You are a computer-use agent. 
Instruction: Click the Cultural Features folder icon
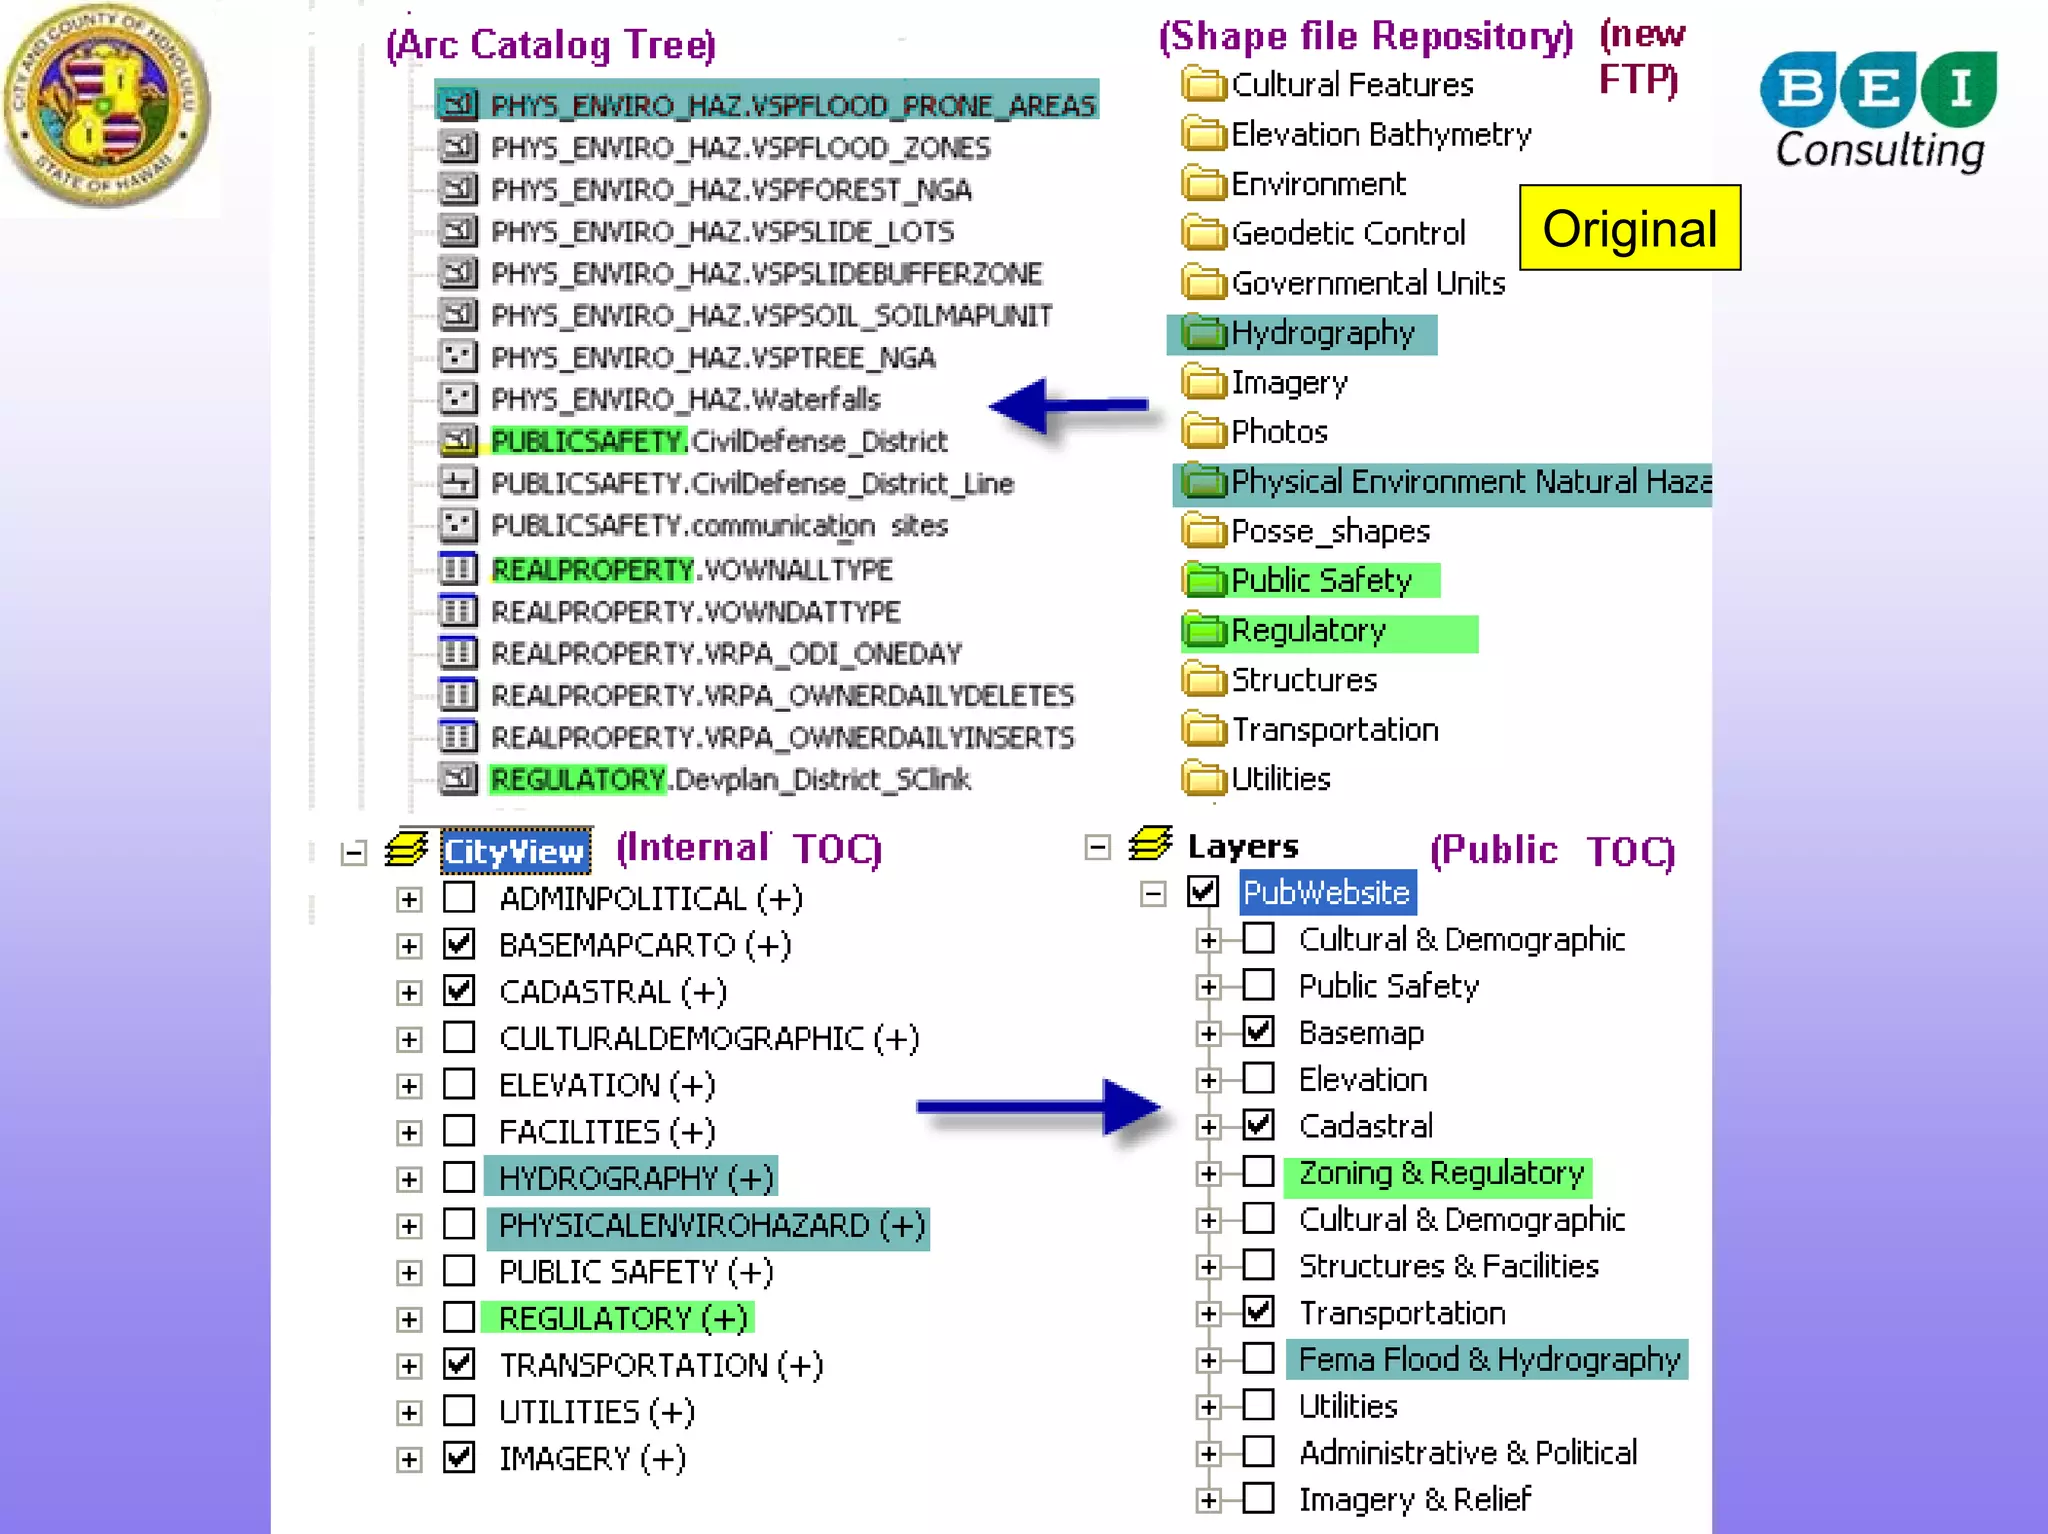point(1203,85)
